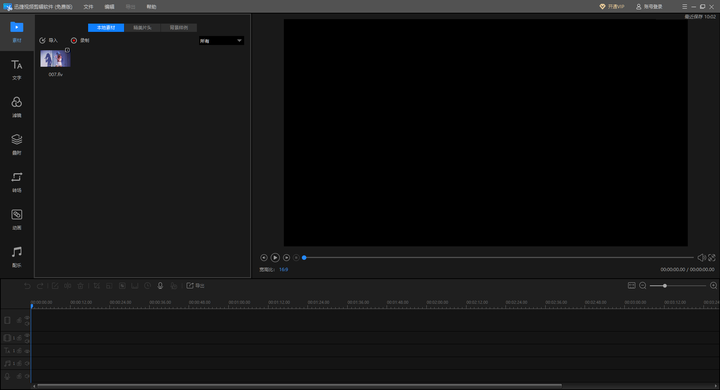Adjust the timeline zoom slider handle
This screenshot has height=390, width=720.
point(664,286)
